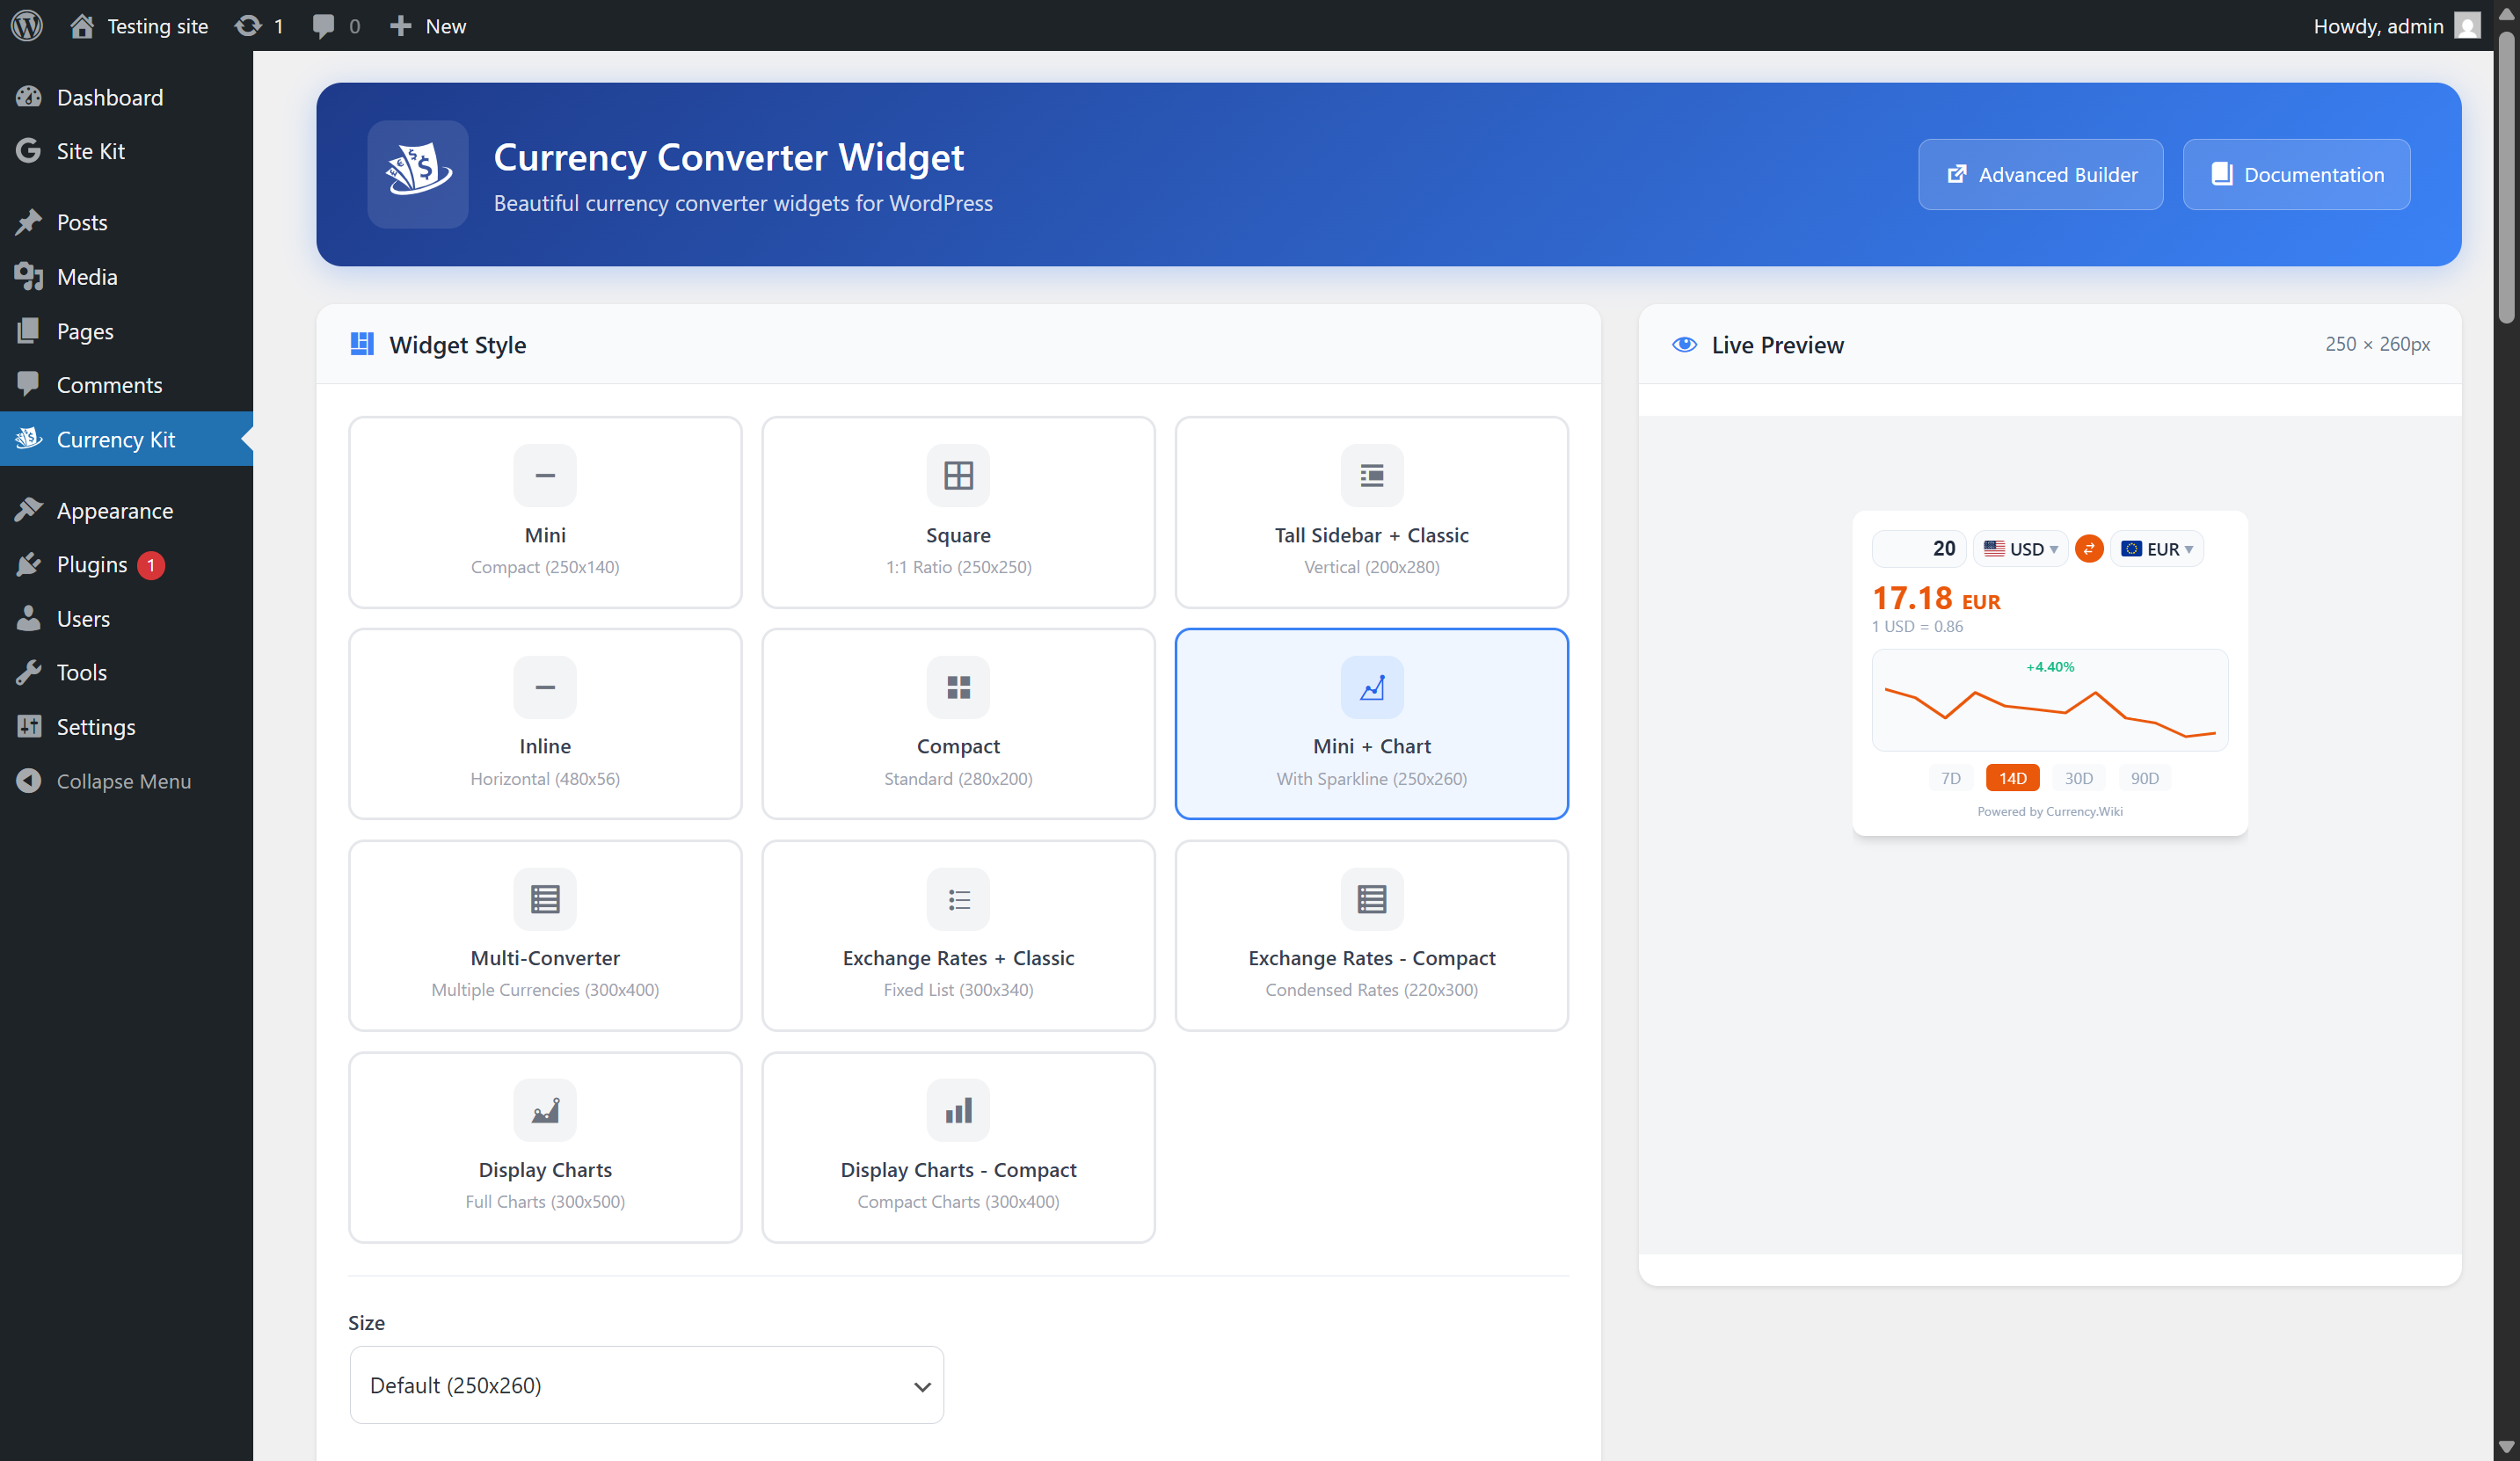Select the Mini widget style icon
Viewport: 2520px width, 1461px height.
pyautogui.click(x=545, y=475)
